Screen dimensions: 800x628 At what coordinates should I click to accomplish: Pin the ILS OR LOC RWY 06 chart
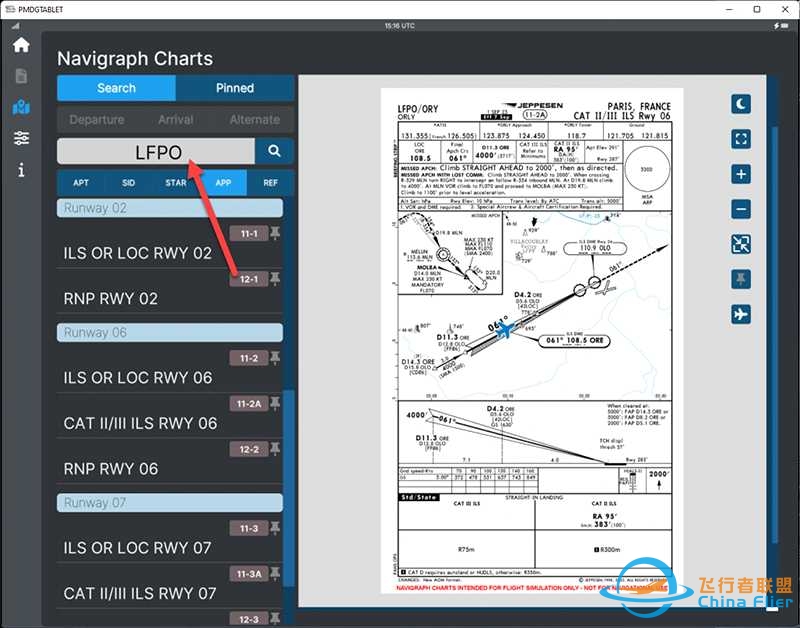click(275, 358)
